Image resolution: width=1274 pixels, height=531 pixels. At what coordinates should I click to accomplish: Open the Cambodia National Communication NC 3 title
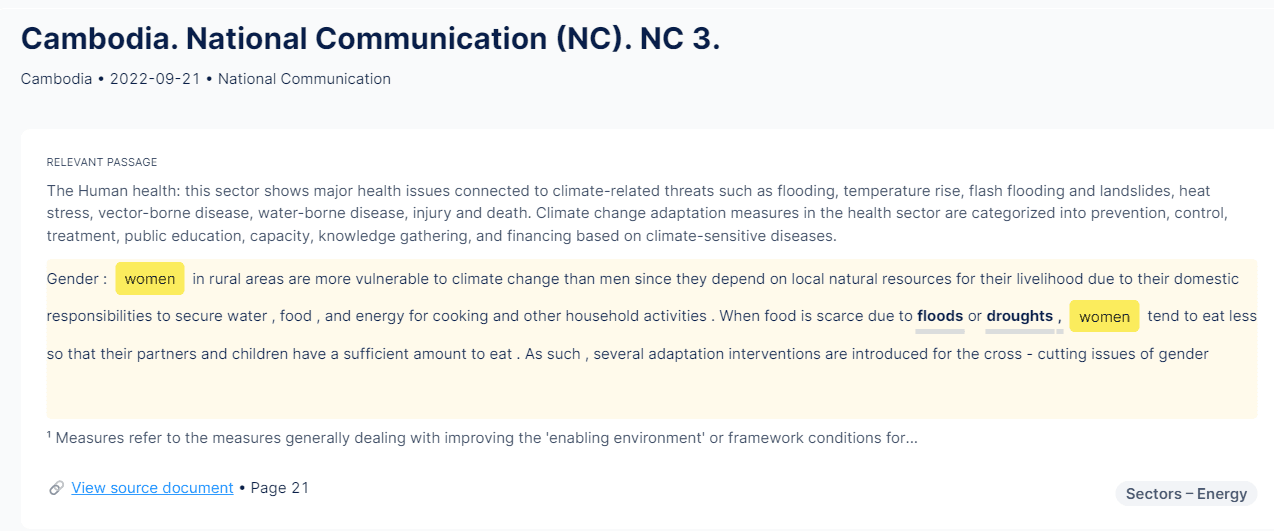(x=370, y=38)
